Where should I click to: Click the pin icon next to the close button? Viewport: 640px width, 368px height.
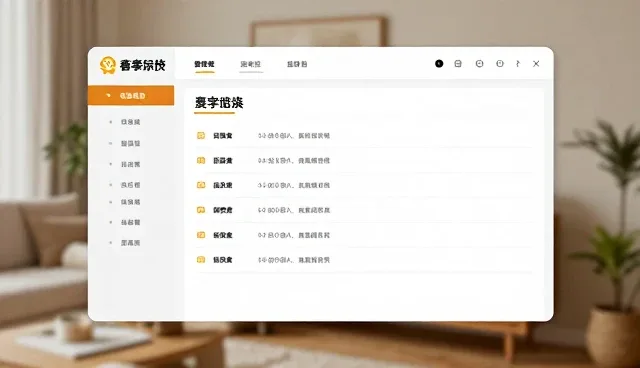click(x=518, y=64)
